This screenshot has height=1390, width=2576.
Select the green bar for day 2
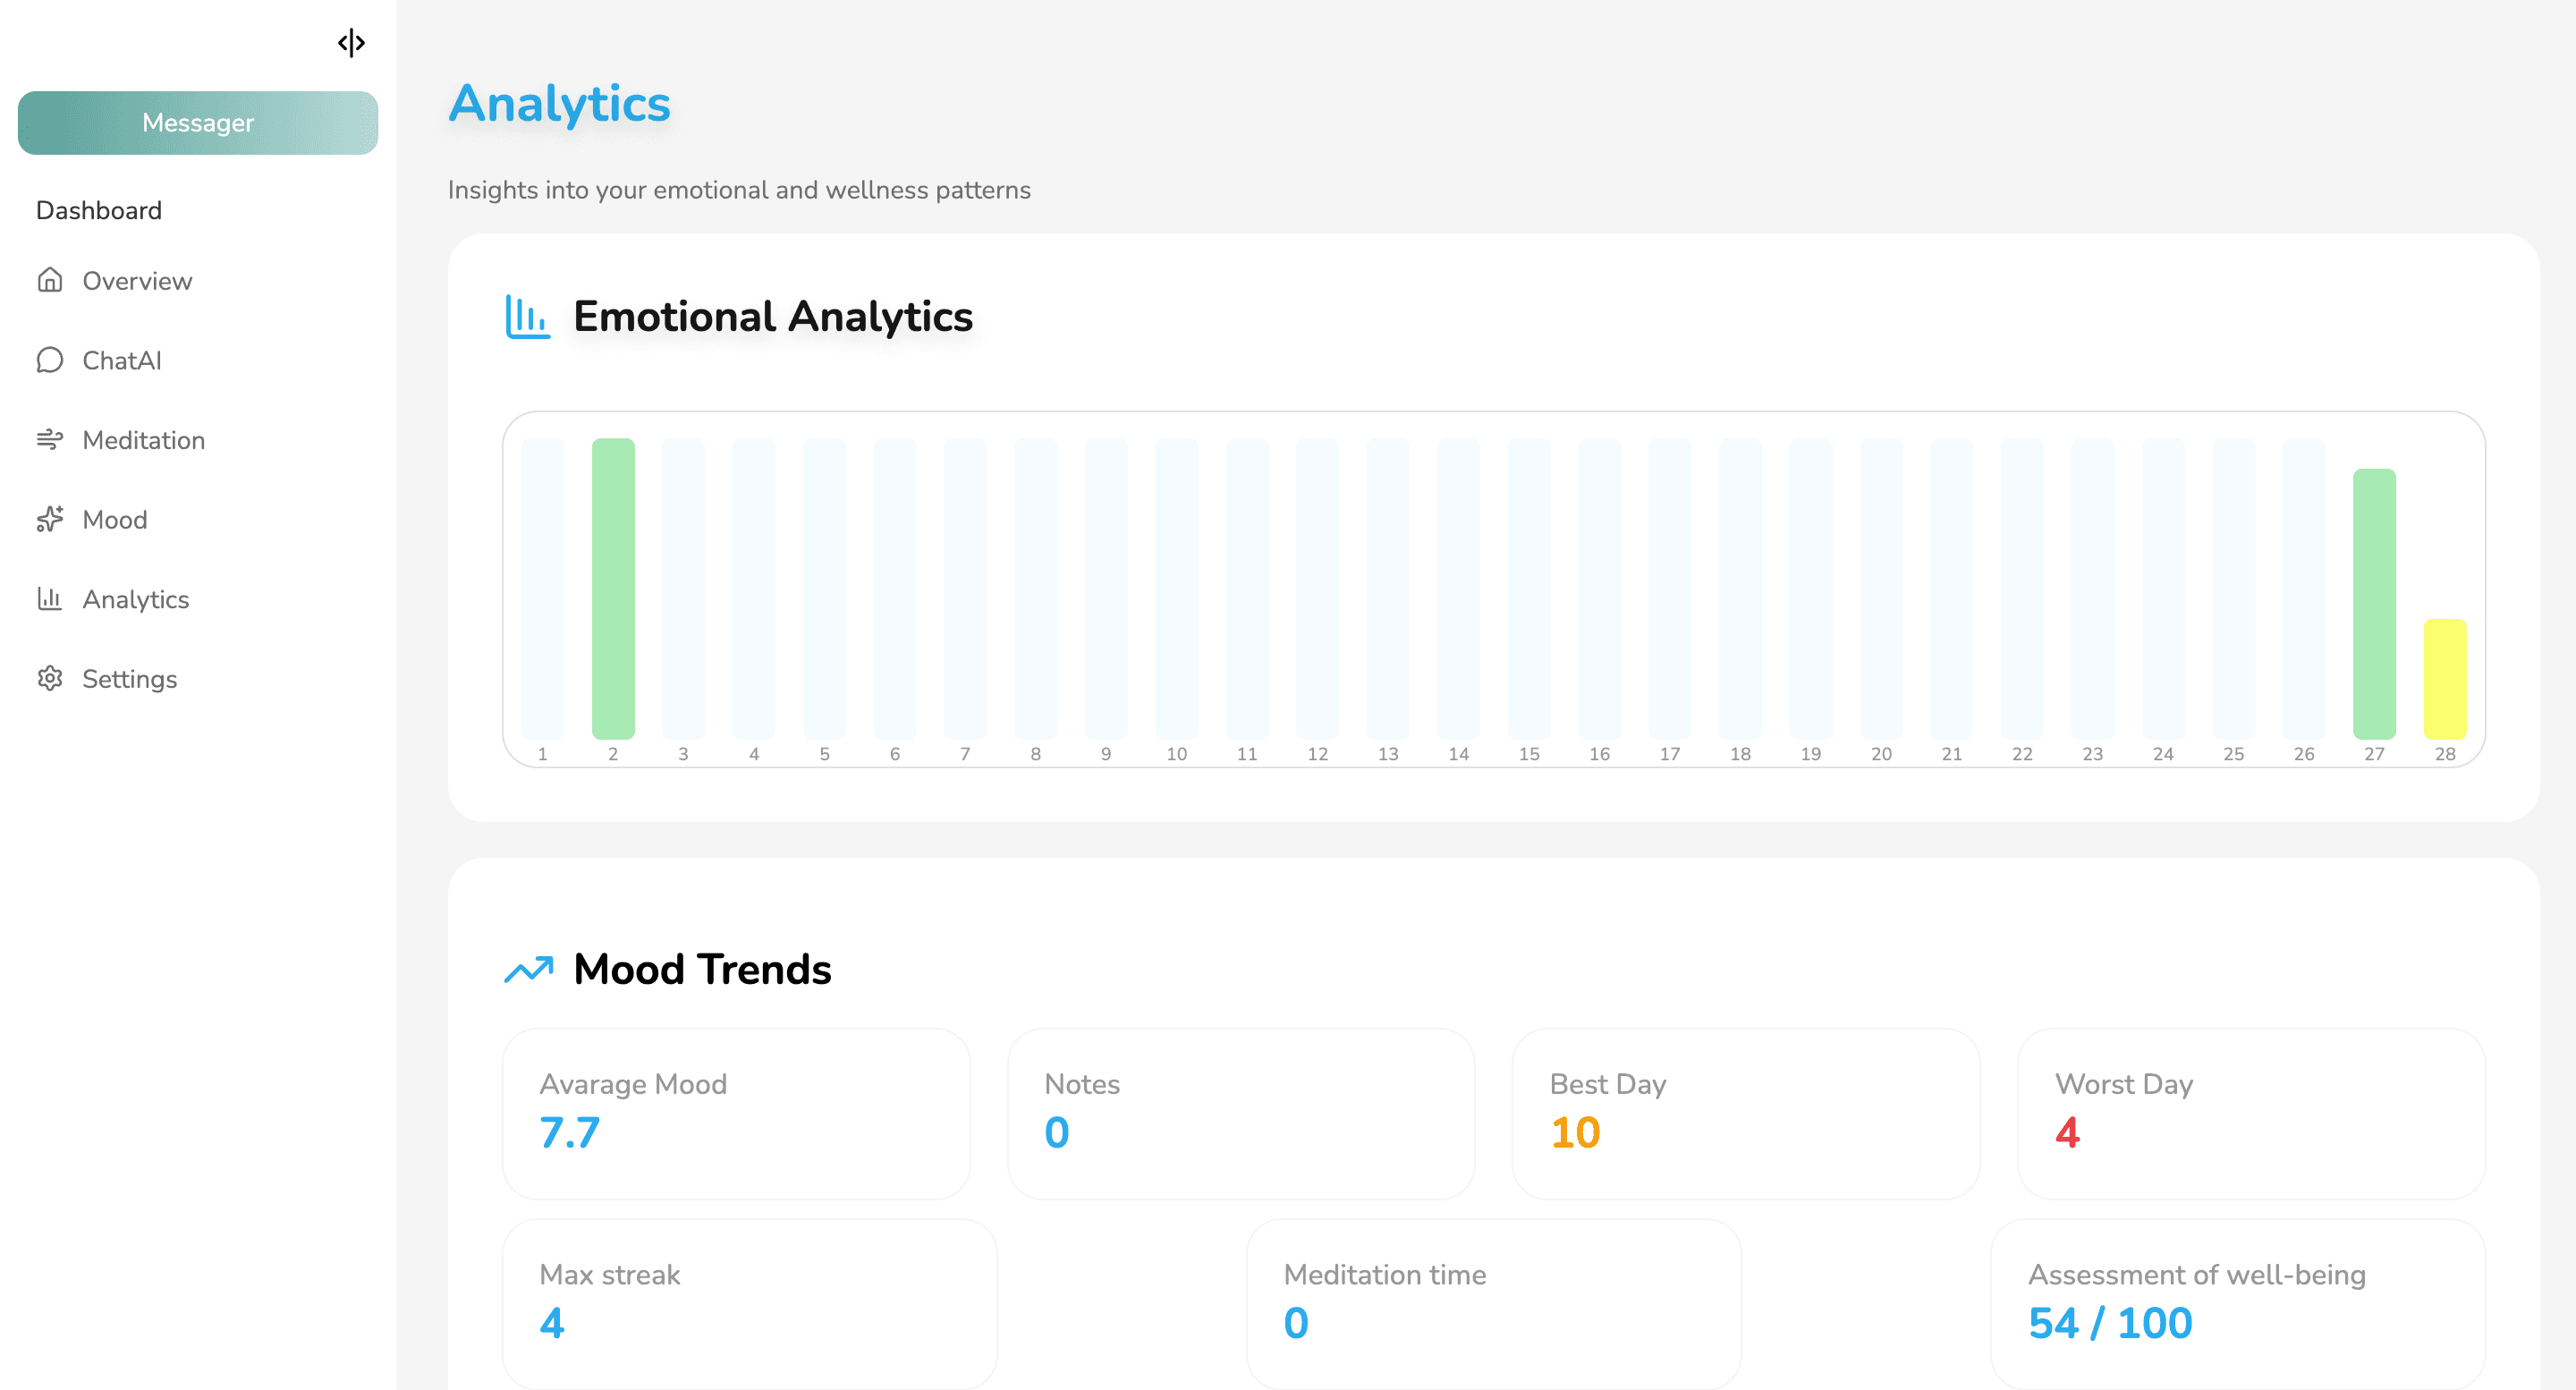pyautogui.click(x=613, y=588)
